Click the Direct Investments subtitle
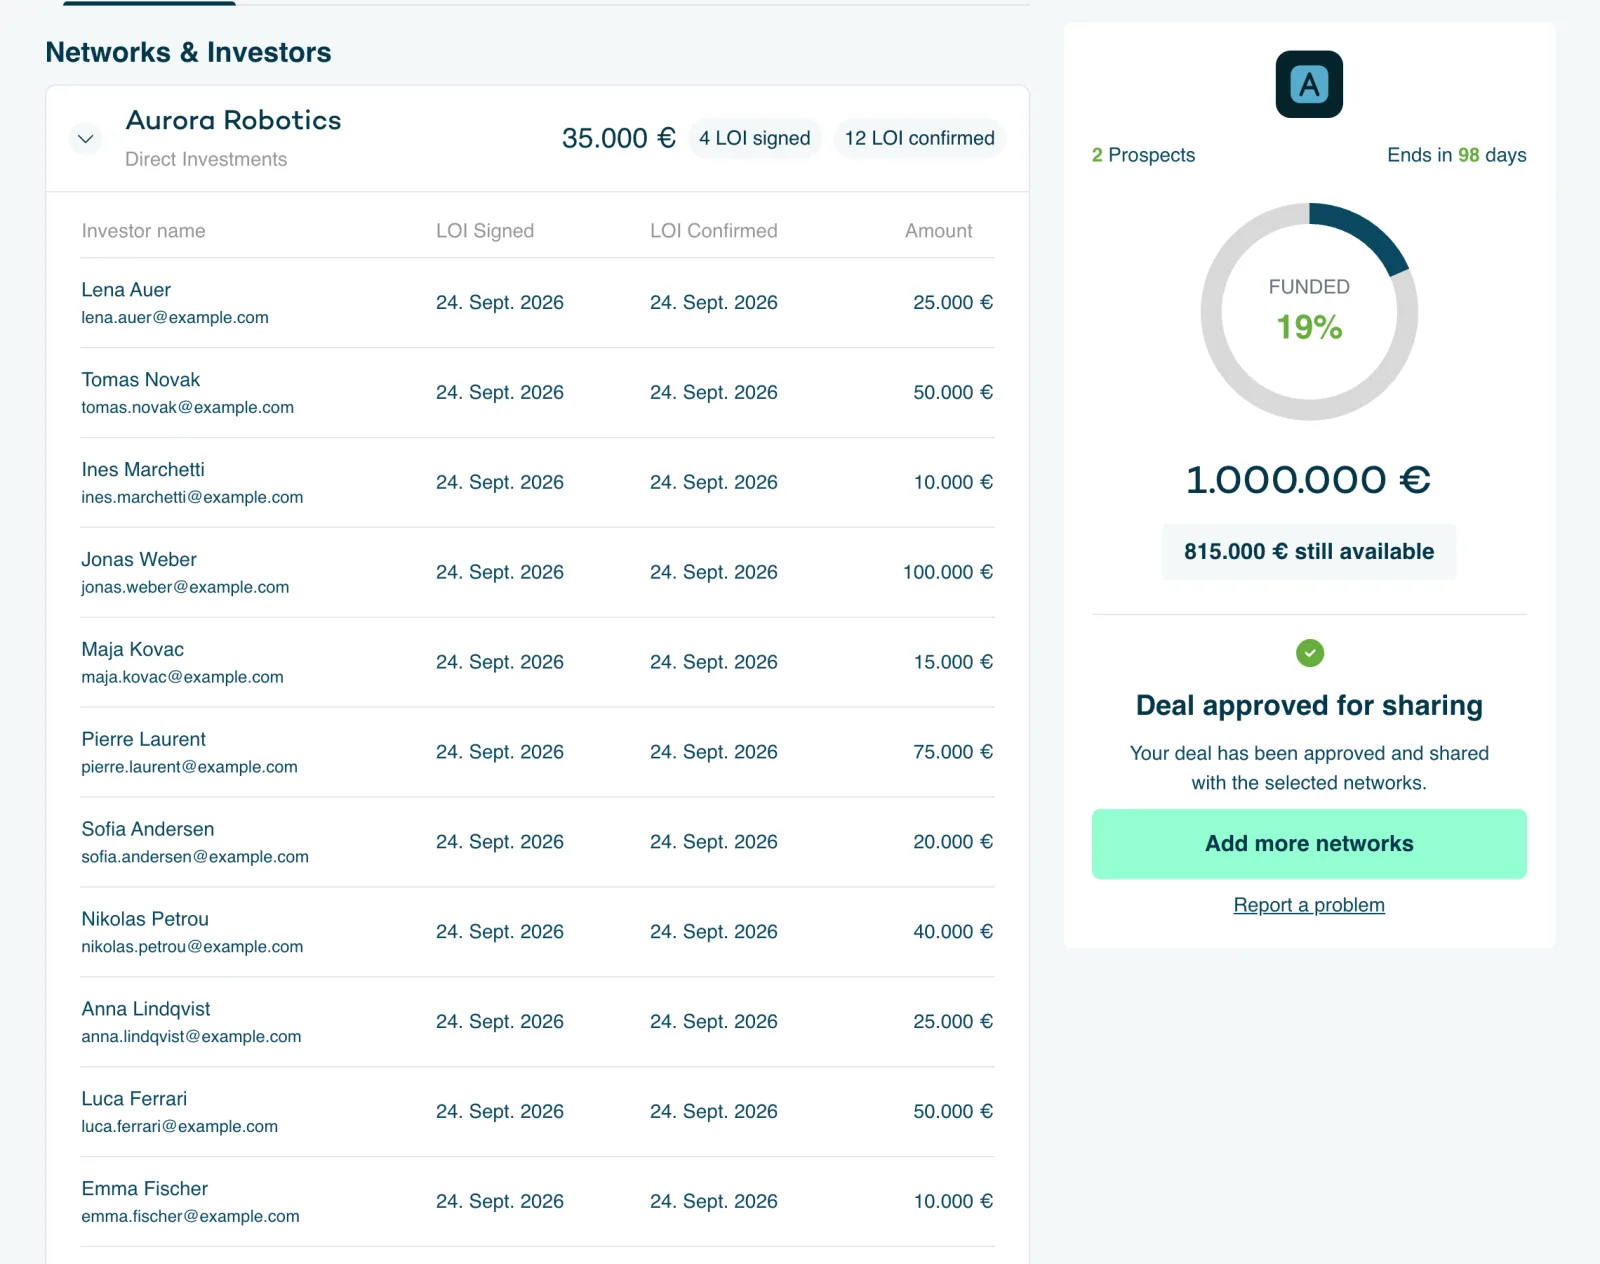 pyautogui.click(x=206, y=159)
